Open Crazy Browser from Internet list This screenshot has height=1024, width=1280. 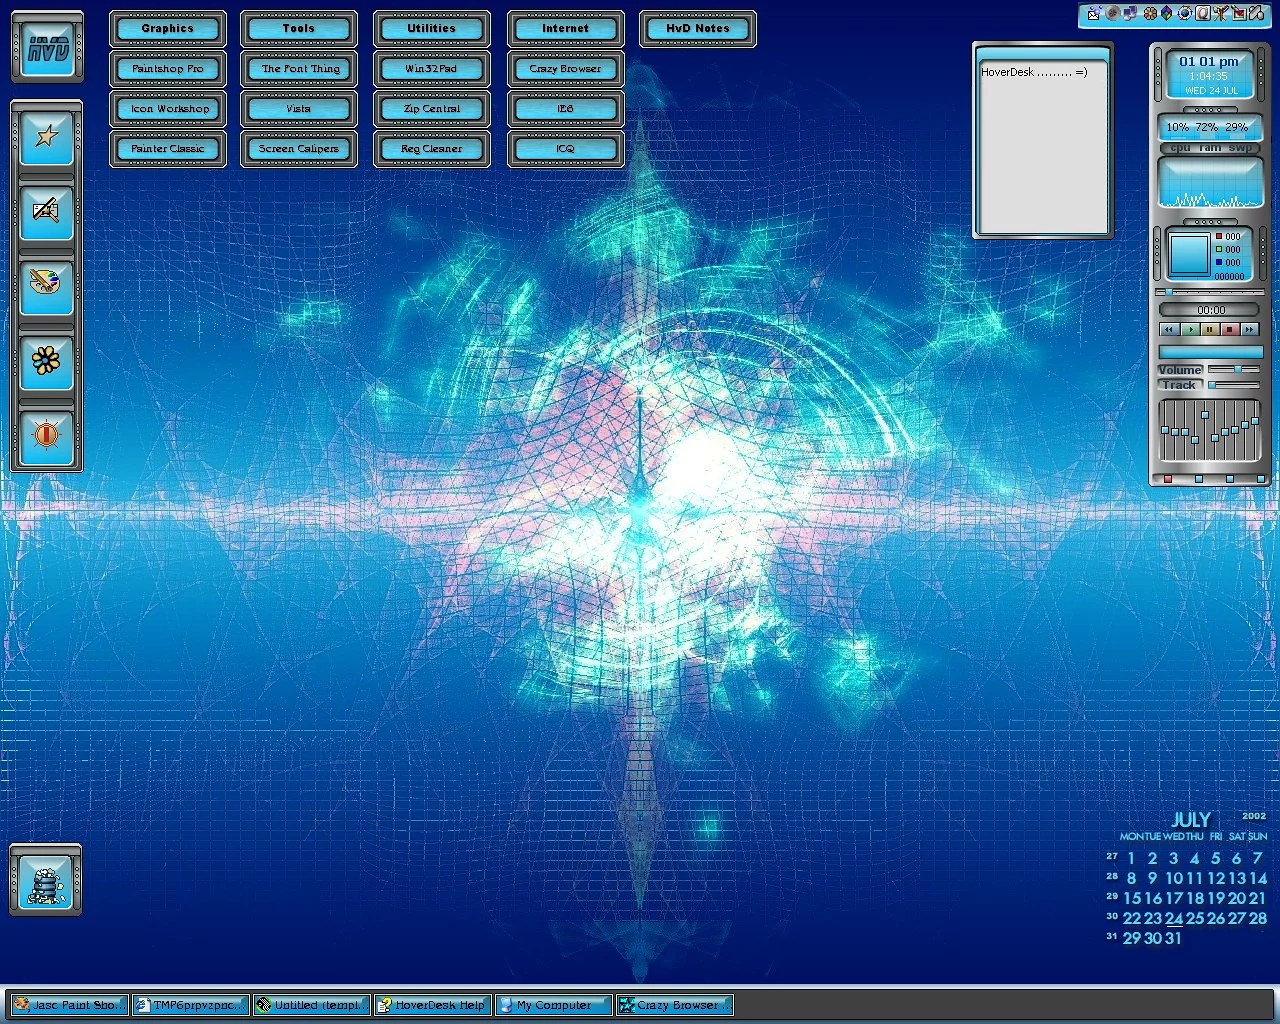point(565,69)
